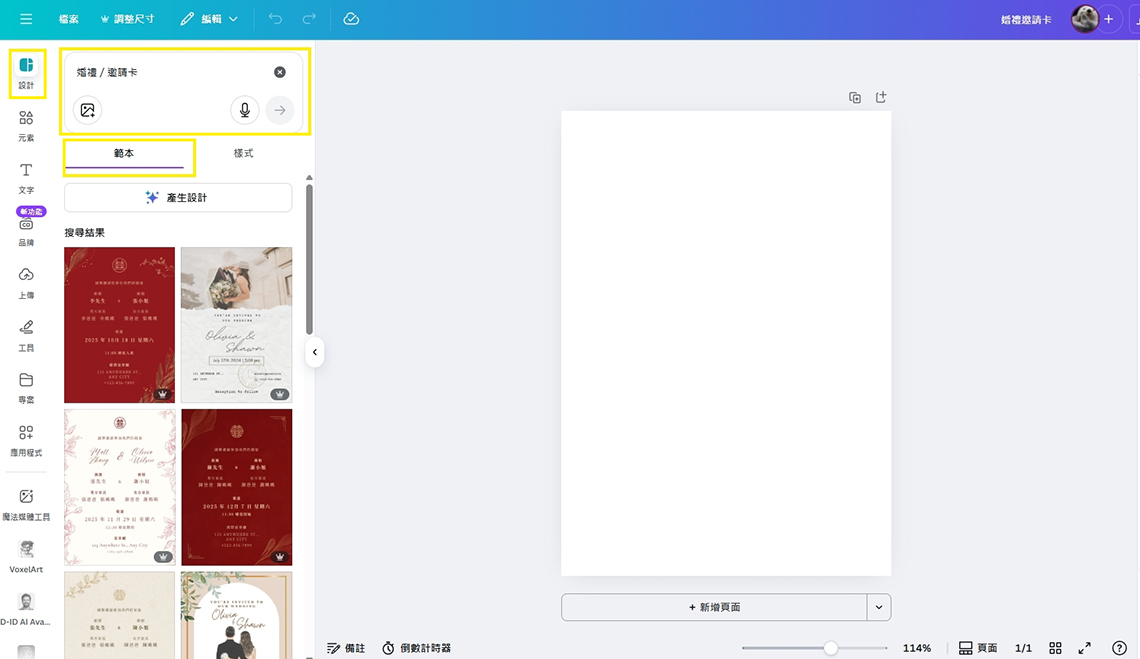1140x659 pixels.
Task: Open the 上傳 (Uploads) panel
Action: pyautogui.click(x=26, y=282)
